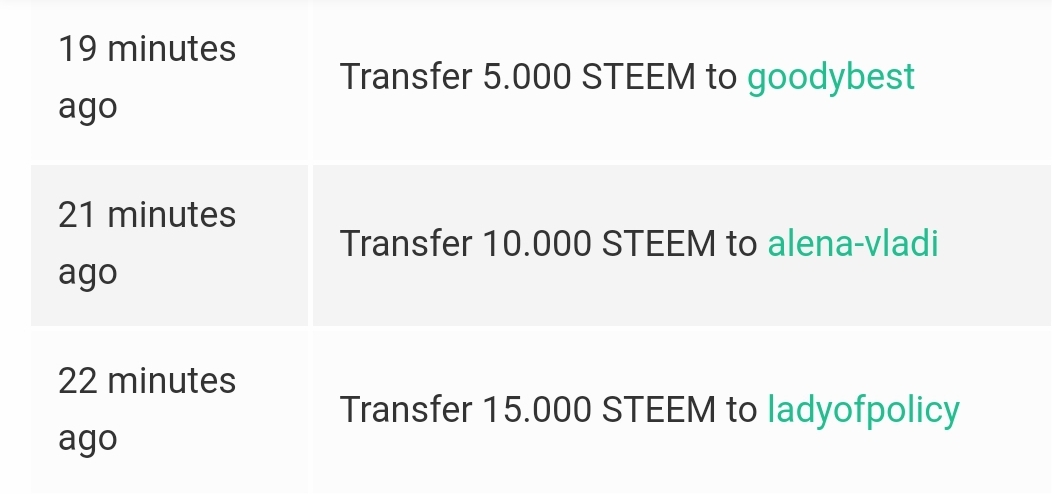Click the word Transfer in goodybest row
Viewport: 1052px width, 494px height.
point(407,77)
